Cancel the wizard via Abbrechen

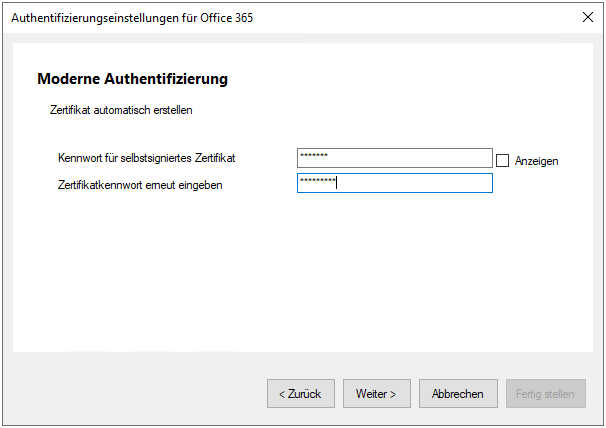(458, 394)
